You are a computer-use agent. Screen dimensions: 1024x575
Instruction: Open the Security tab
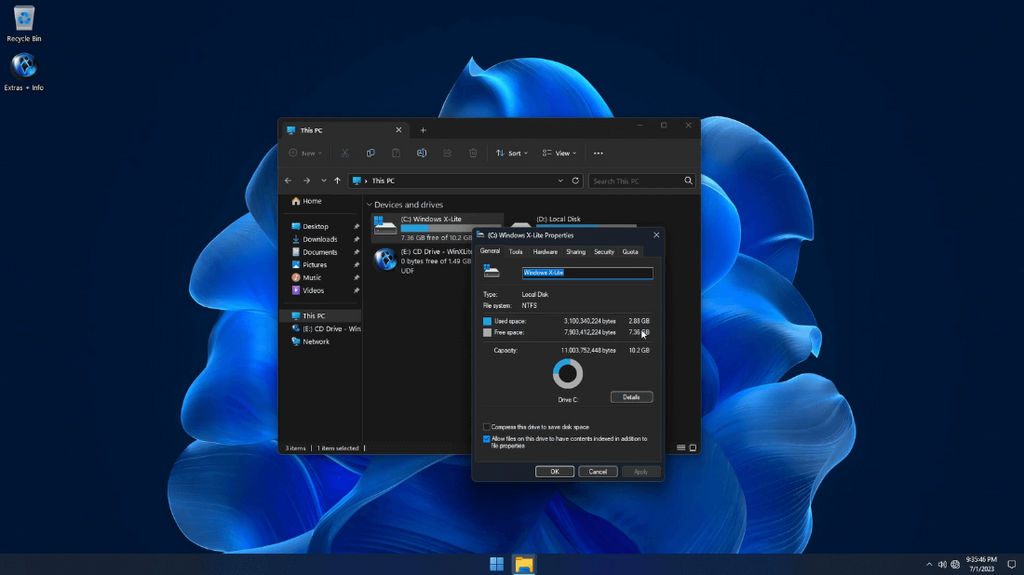[x=604, y=252]
